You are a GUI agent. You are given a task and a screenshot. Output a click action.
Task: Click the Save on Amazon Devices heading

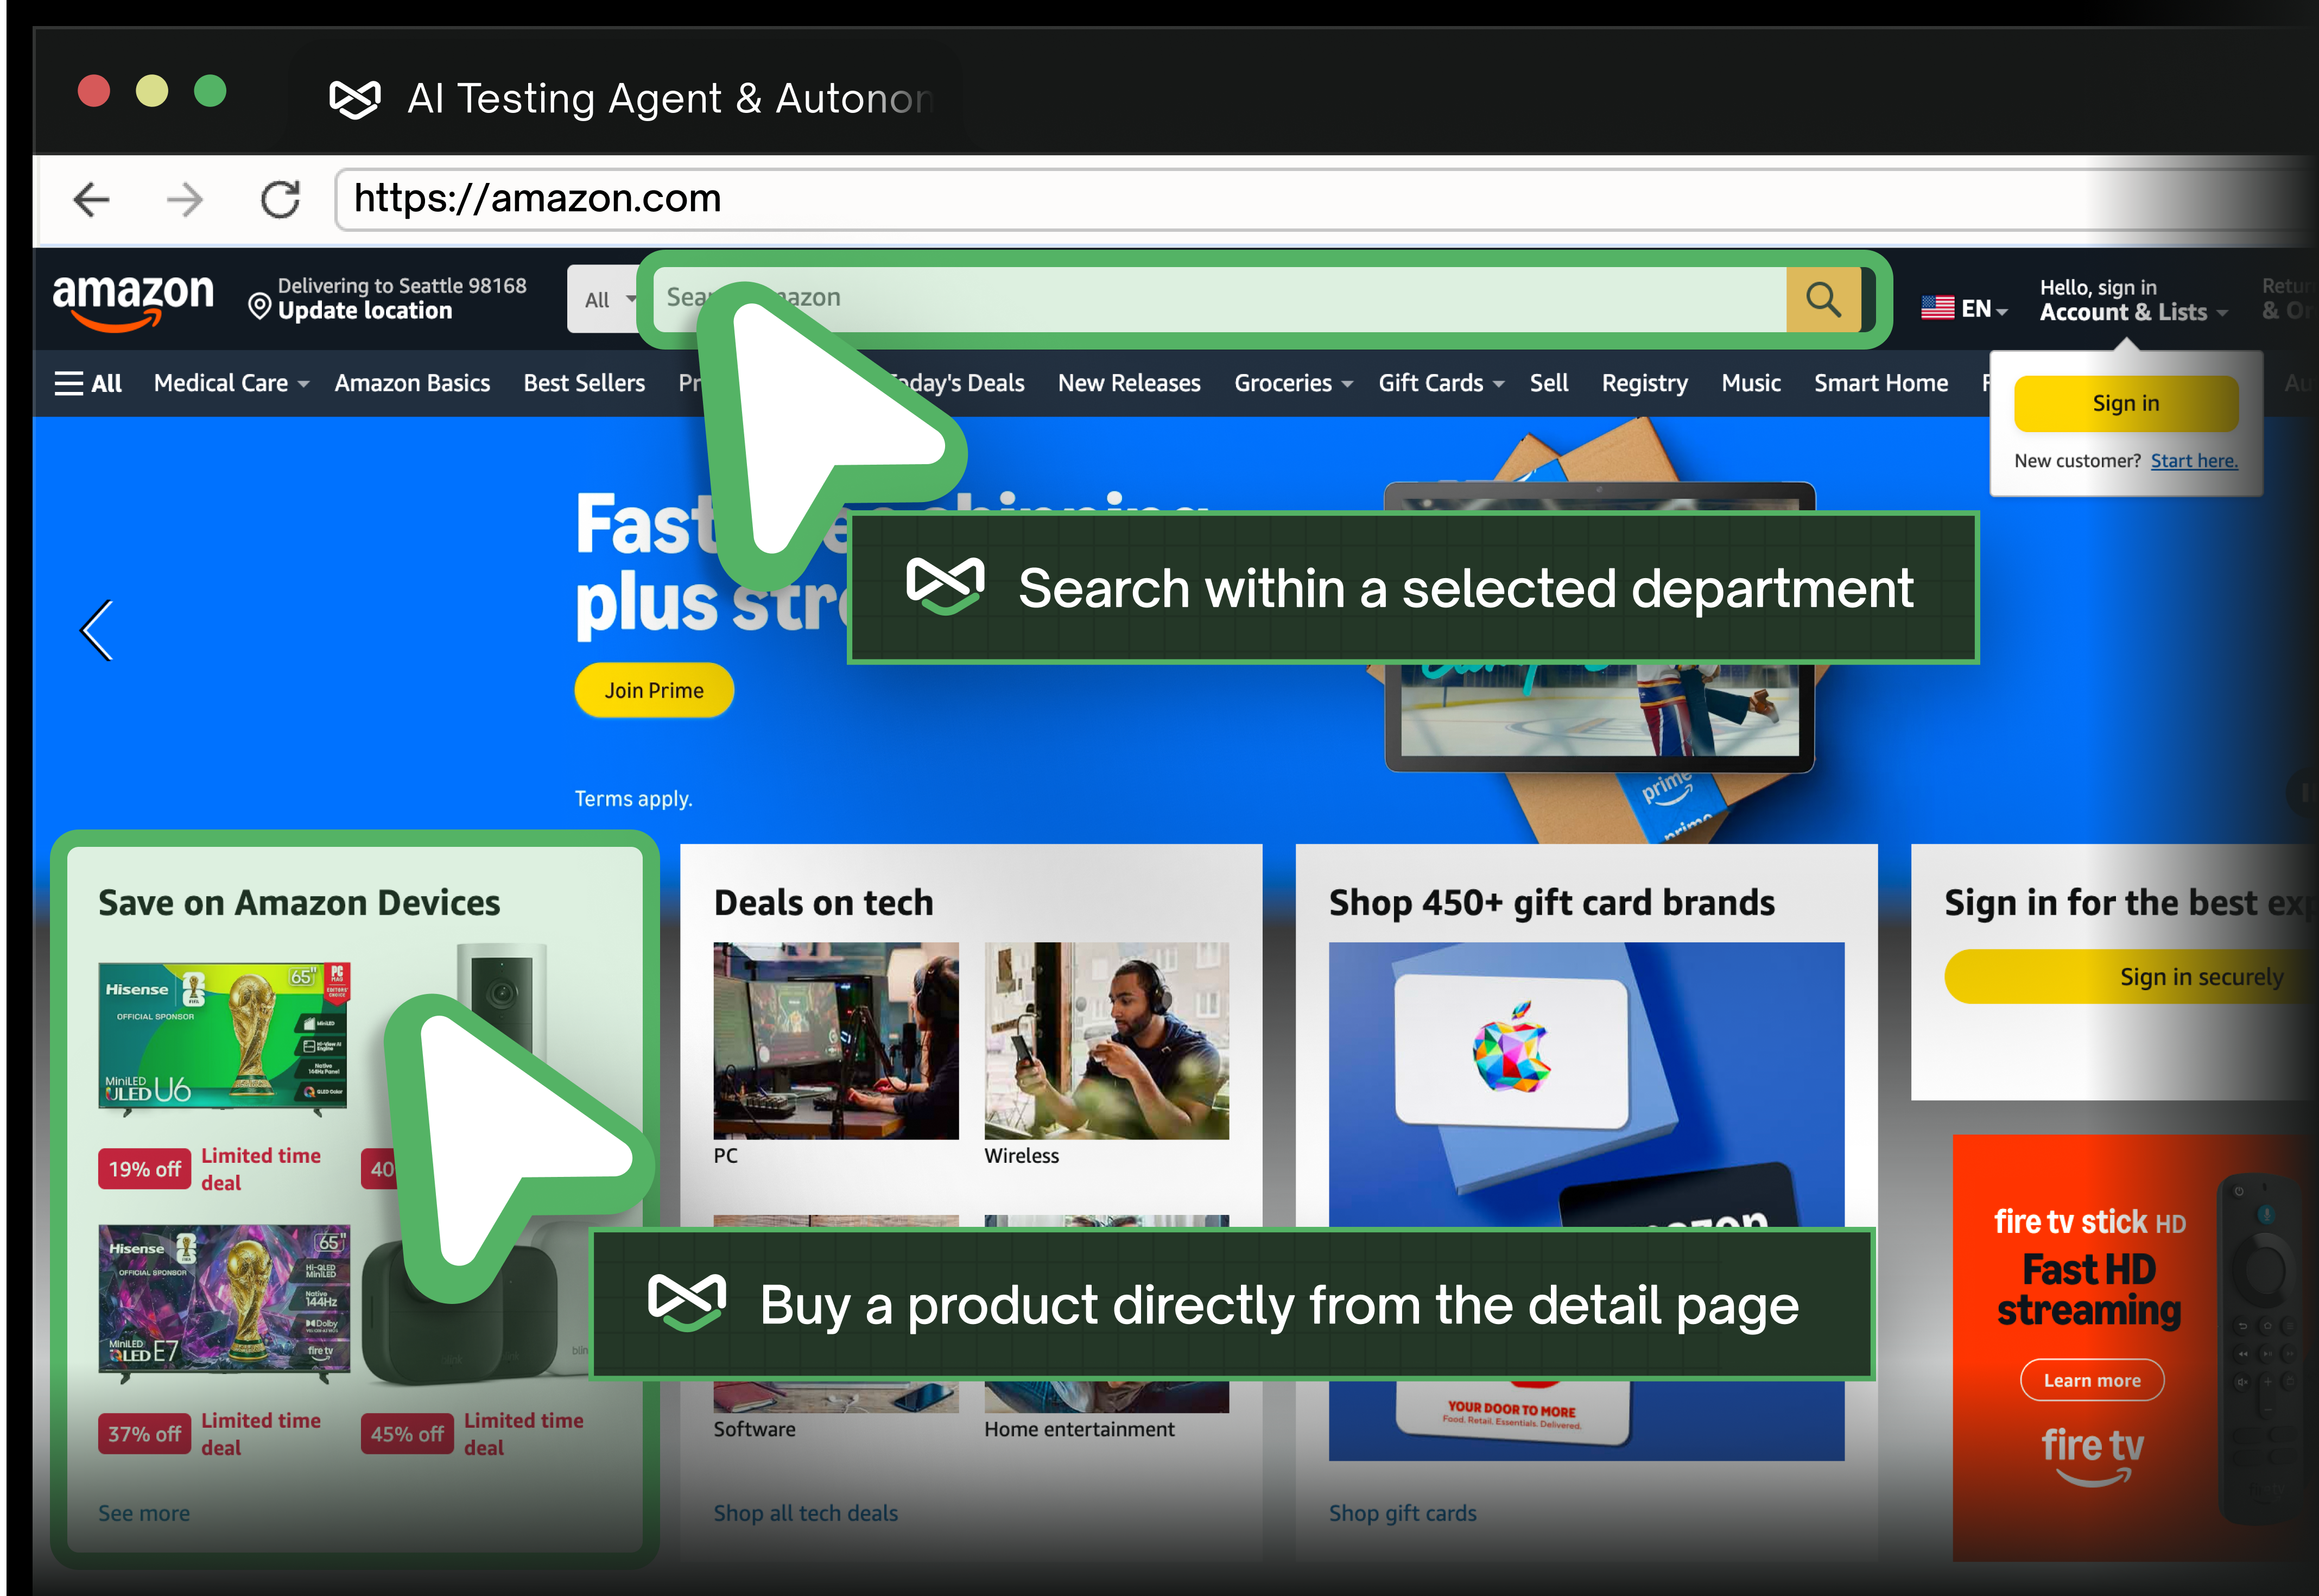pyautogui.click(x=299, y=902)
